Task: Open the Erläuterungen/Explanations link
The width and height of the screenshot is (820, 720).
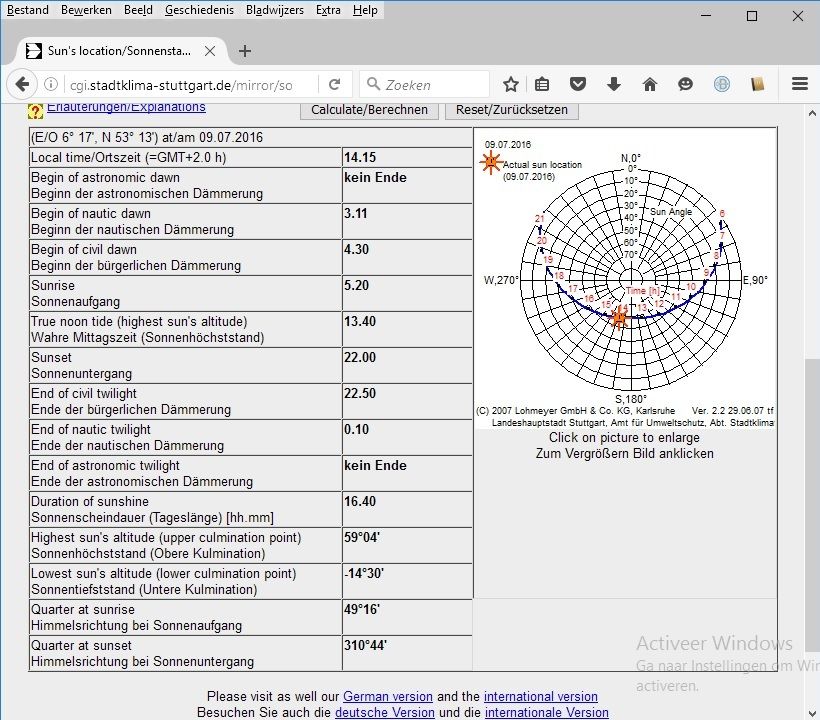Action: coord(125,107)
